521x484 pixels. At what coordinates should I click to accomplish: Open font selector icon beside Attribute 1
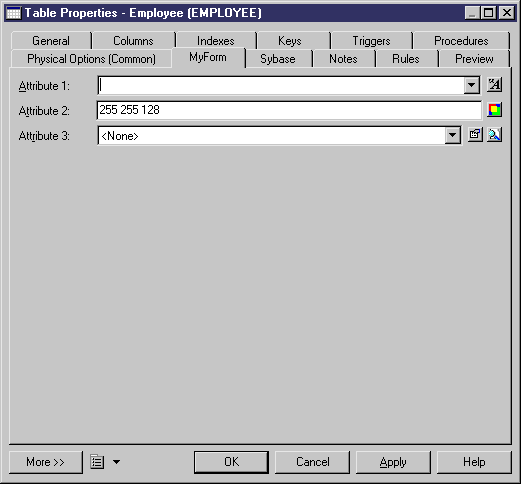click(x=494, y=85)
